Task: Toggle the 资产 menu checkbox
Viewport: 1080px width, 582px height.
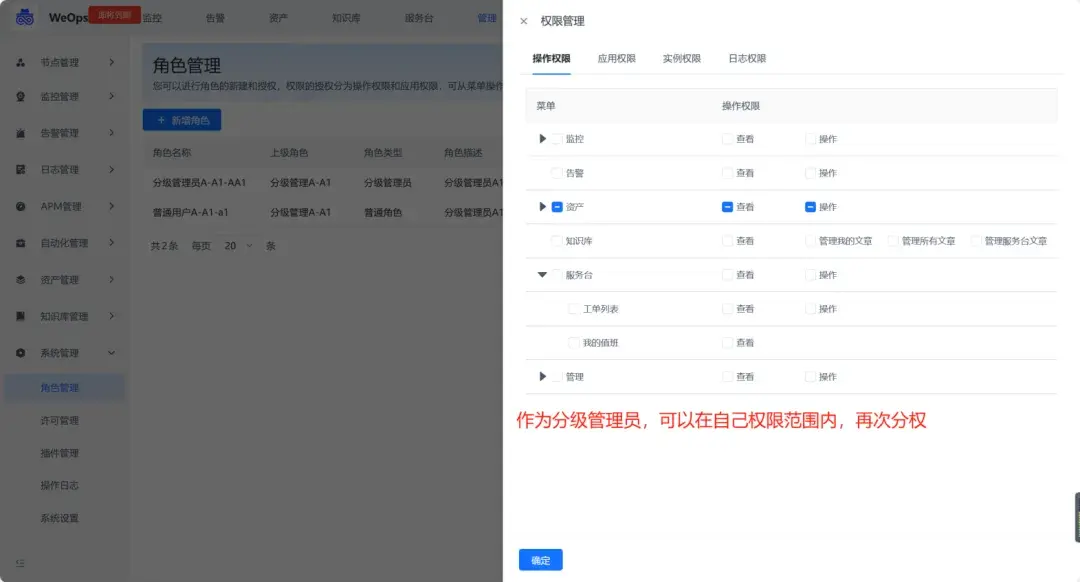Action: (557, 207)
